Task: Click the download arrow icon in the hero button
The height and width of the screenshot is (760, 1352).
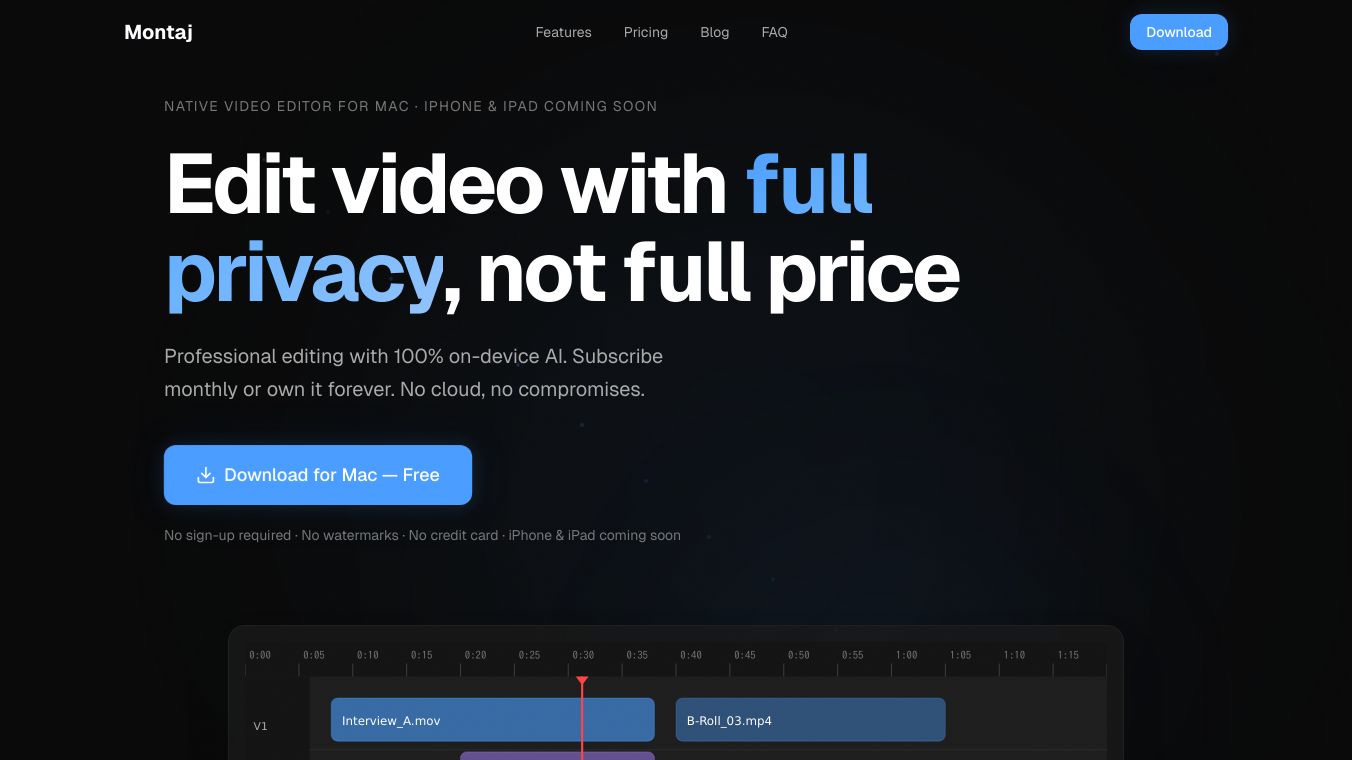Action: (x=206, y=475)
